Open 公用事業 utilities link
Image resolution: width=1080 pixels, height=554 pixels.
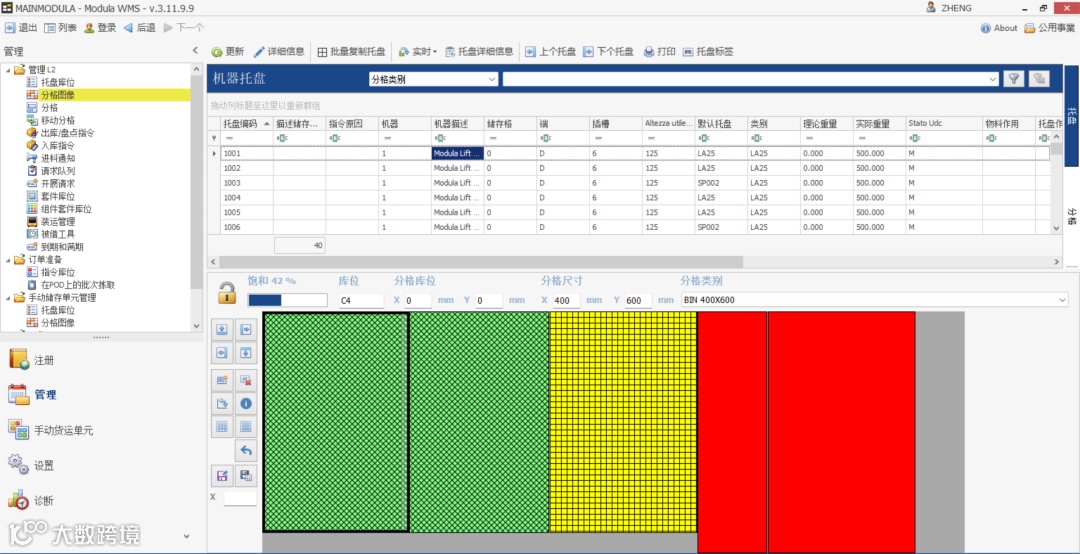pos(1050,28)
